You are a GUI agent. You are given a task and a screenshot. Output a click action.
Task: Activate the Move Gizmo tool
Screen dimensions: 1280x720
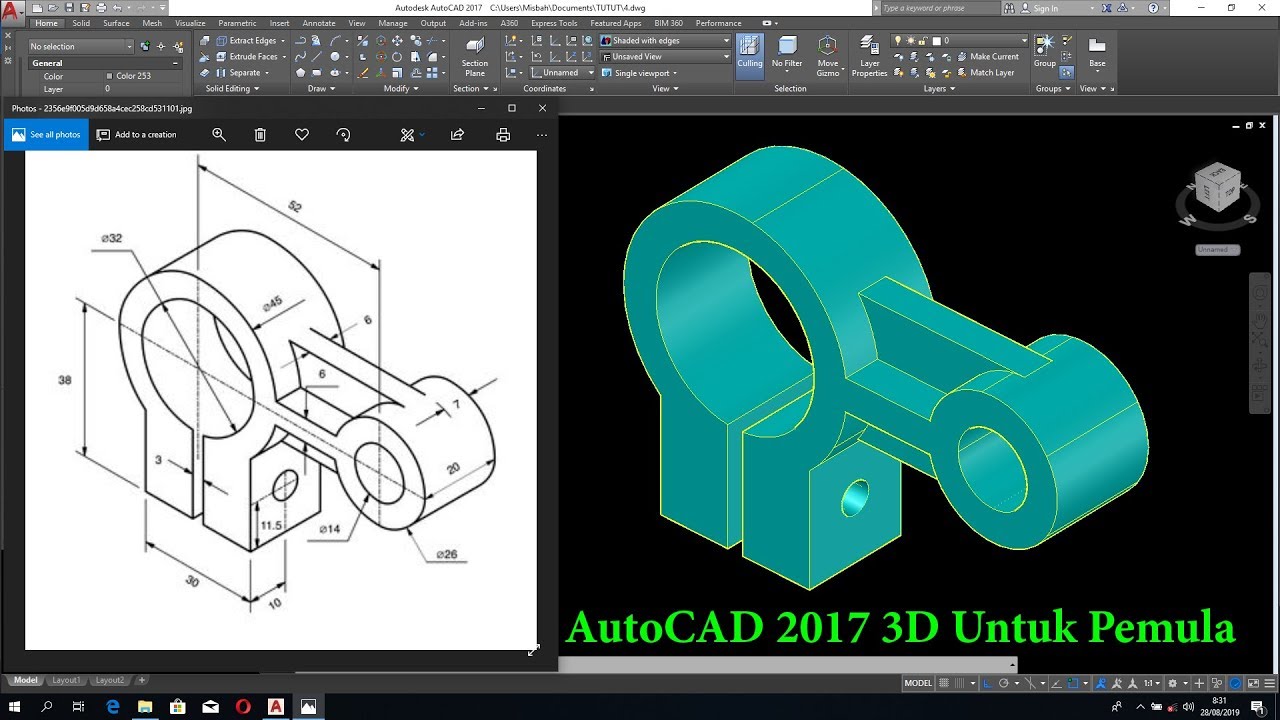828,56
